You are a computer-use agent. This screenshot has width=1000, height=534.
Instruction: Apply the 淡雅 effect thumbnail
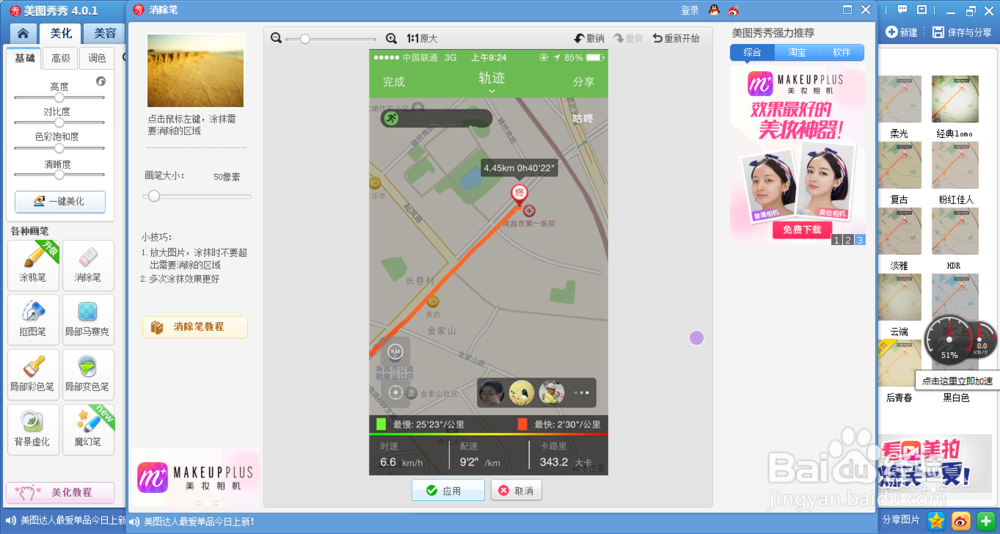point(899,231)
